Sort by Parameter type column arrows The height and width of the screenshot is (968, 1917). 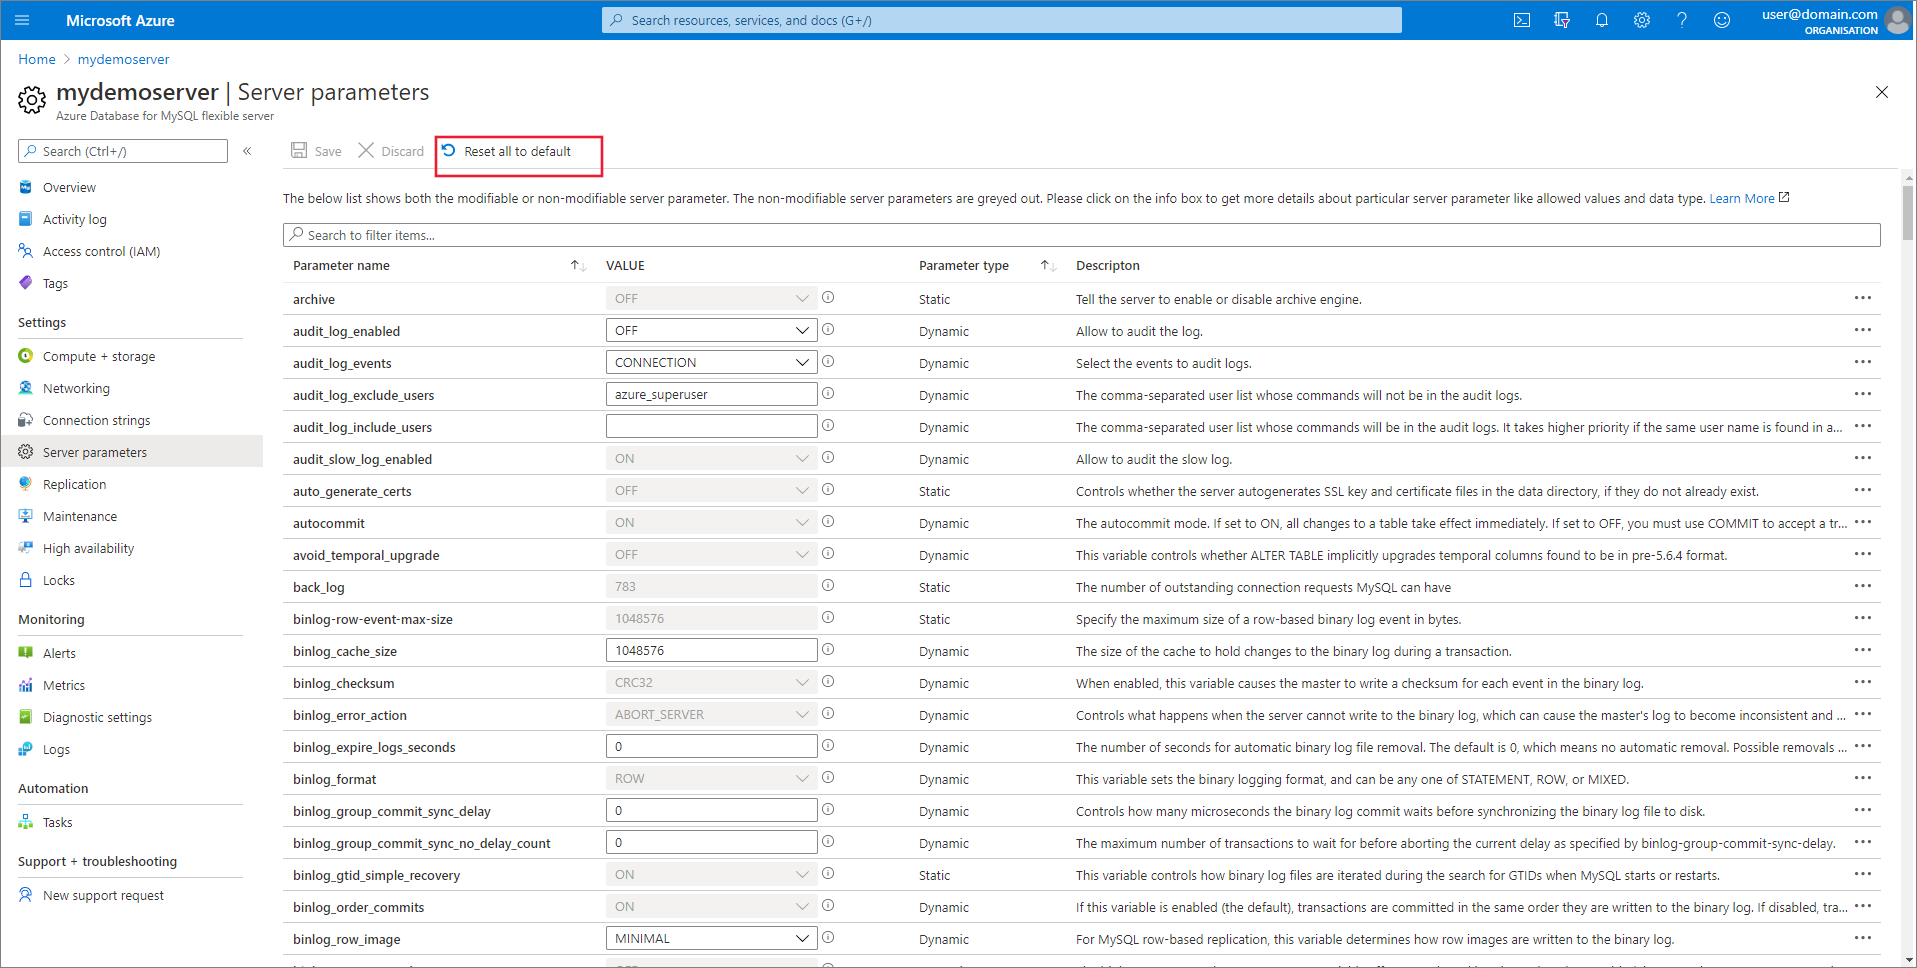click(x=1047, y=265)
